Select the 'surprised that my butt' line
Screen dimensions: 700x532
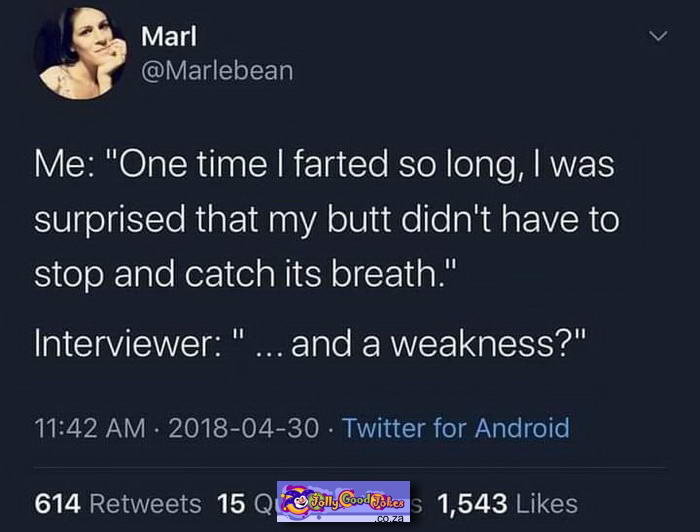click(327, 219)
